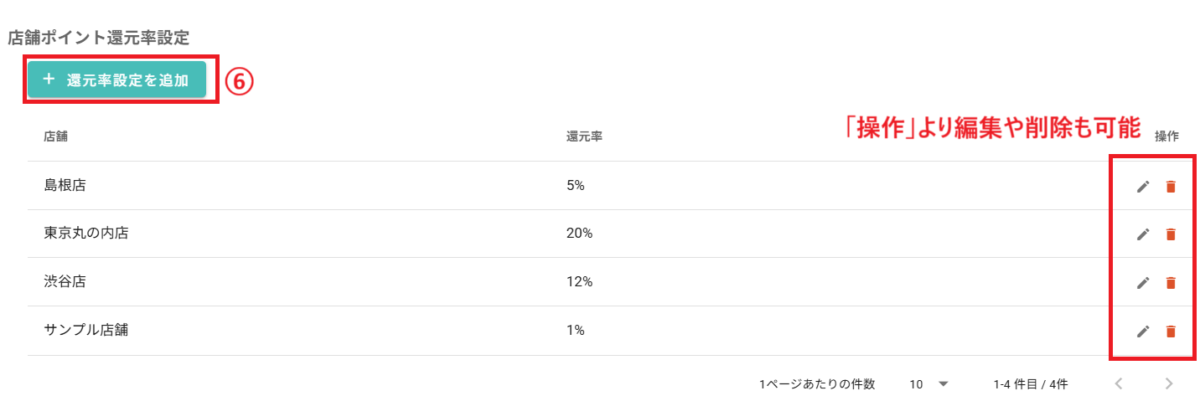Sort by the 店舗 column header
The image size is (1200, 401).
pos(55,135)
